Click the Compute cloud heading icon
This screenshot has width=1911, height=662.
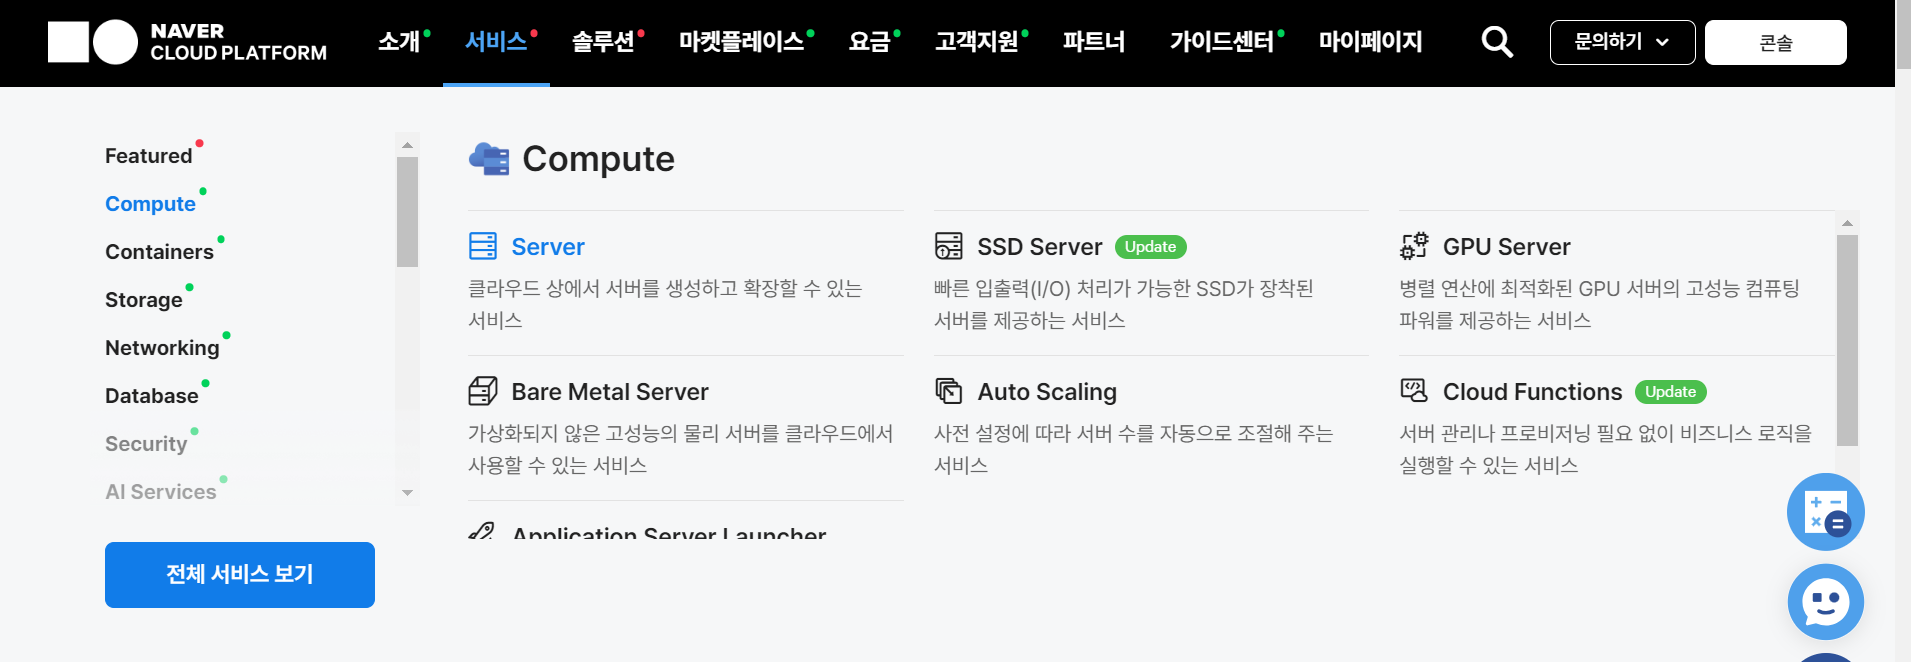tap(489, 159)
